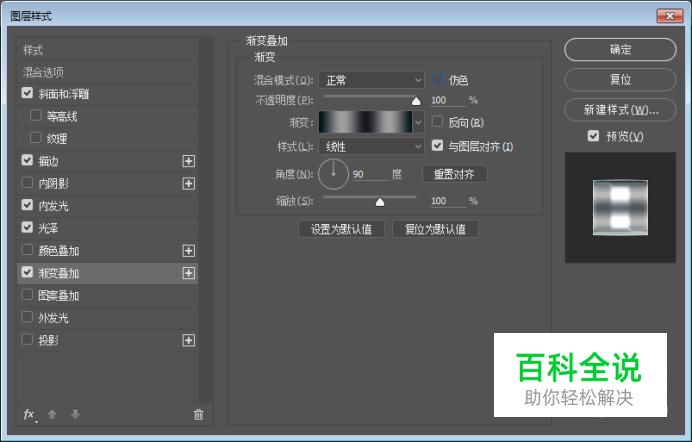Uncheck the 内发光 checkbox
Screen dimensions: 692x442
(x=27, y=205)
